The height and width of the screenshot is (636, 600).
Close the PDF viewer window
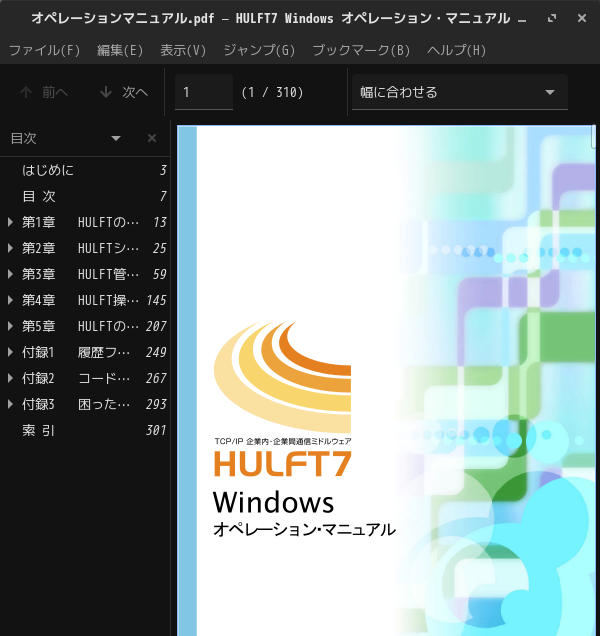coord(582,18)
